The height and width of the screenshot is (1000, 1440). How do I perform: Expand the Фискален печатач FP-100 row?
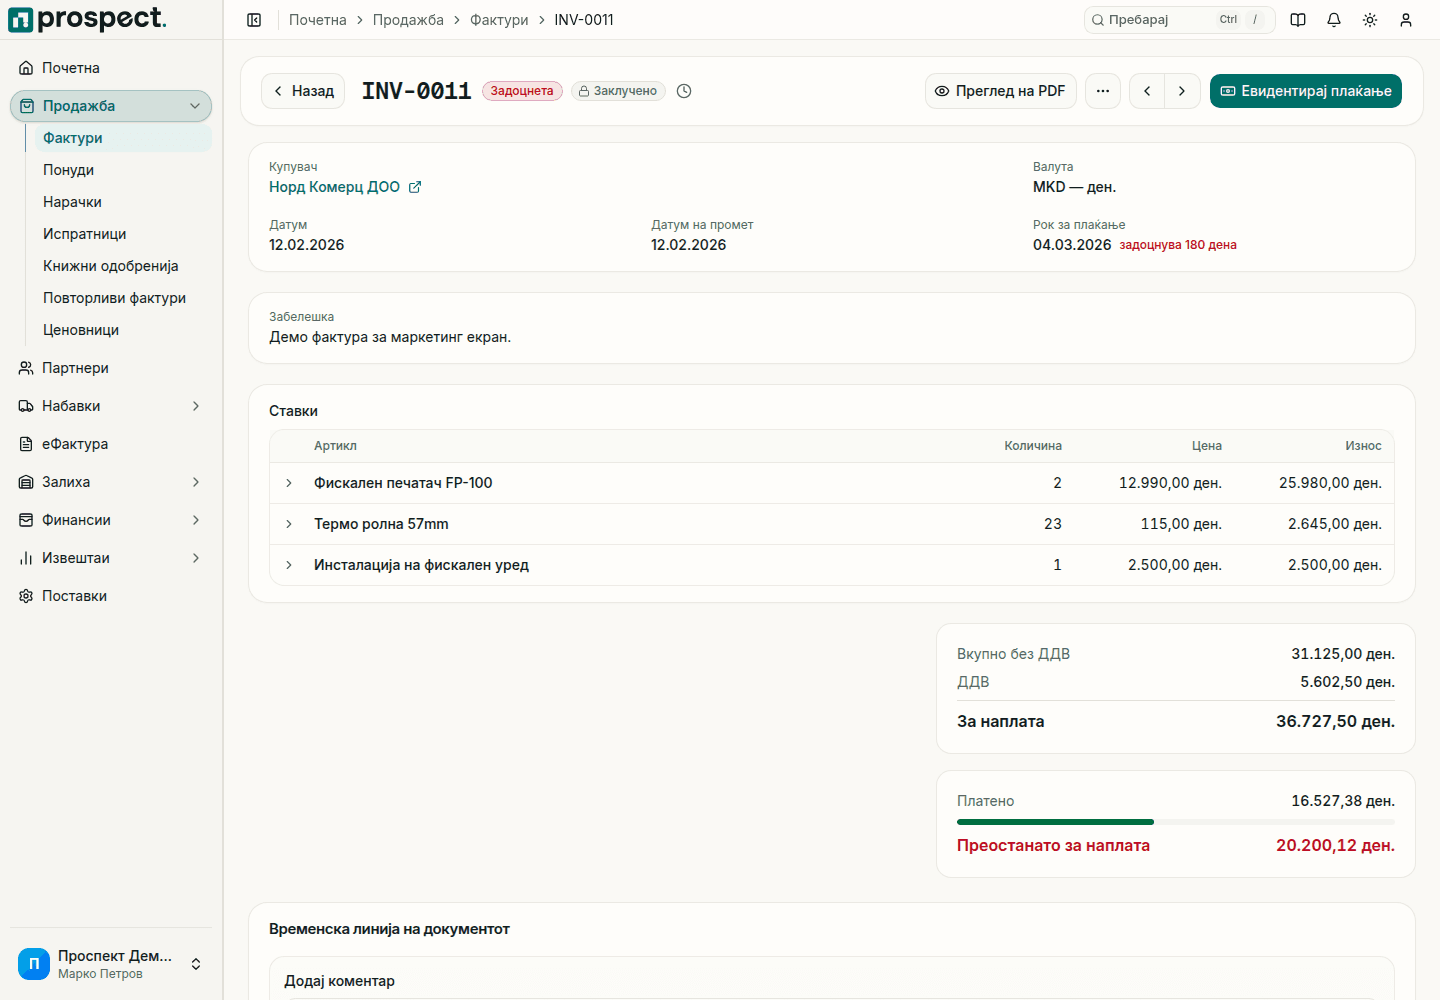click(289, 483)
